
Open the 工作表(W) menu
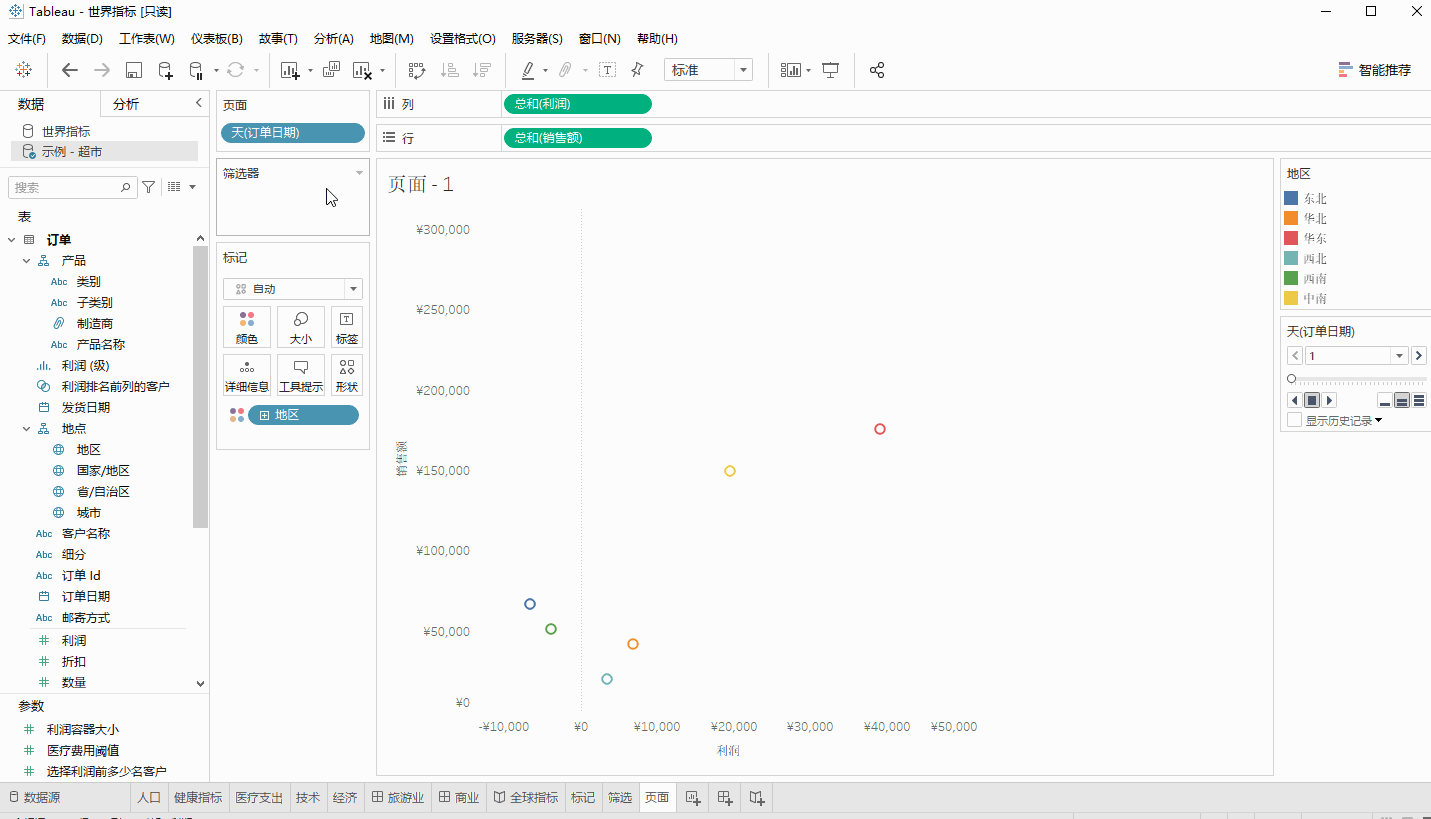(147, 39)
